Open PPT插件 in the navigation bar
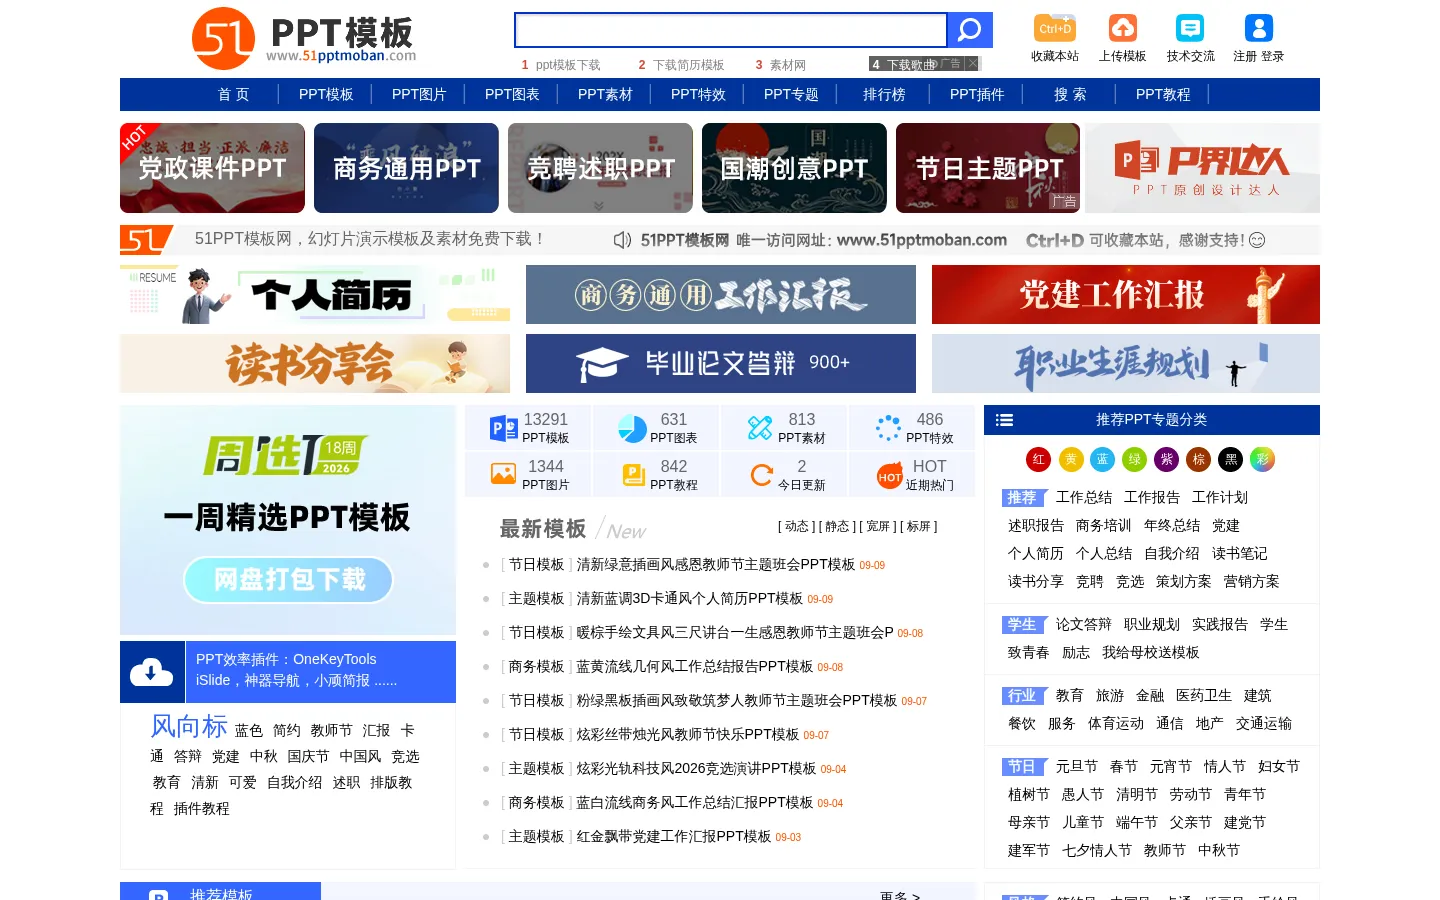Screen dimensions: 1440x900 (977, 94)
